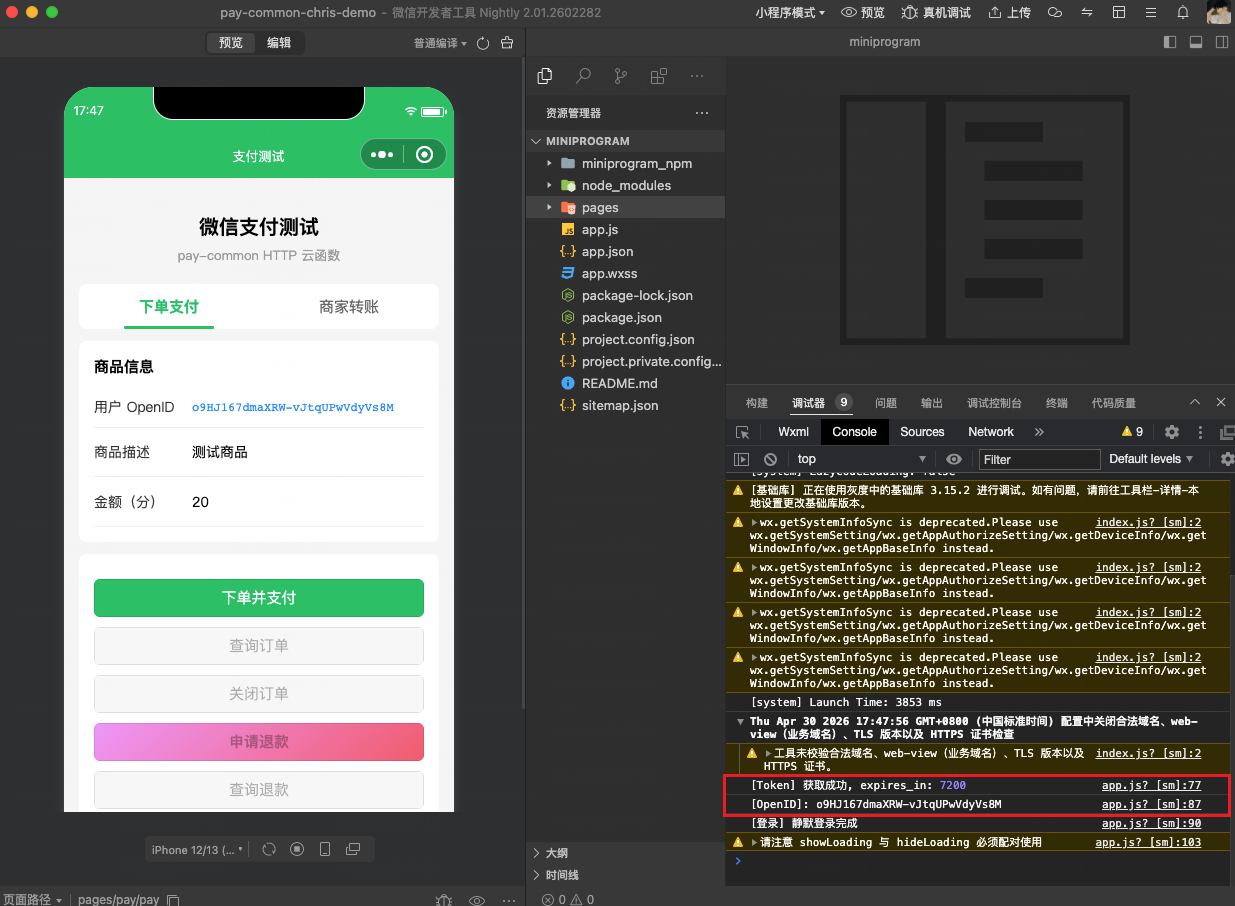
Task: Open the app.js? [sm]:103 source link
Action: coord(1148,843)
